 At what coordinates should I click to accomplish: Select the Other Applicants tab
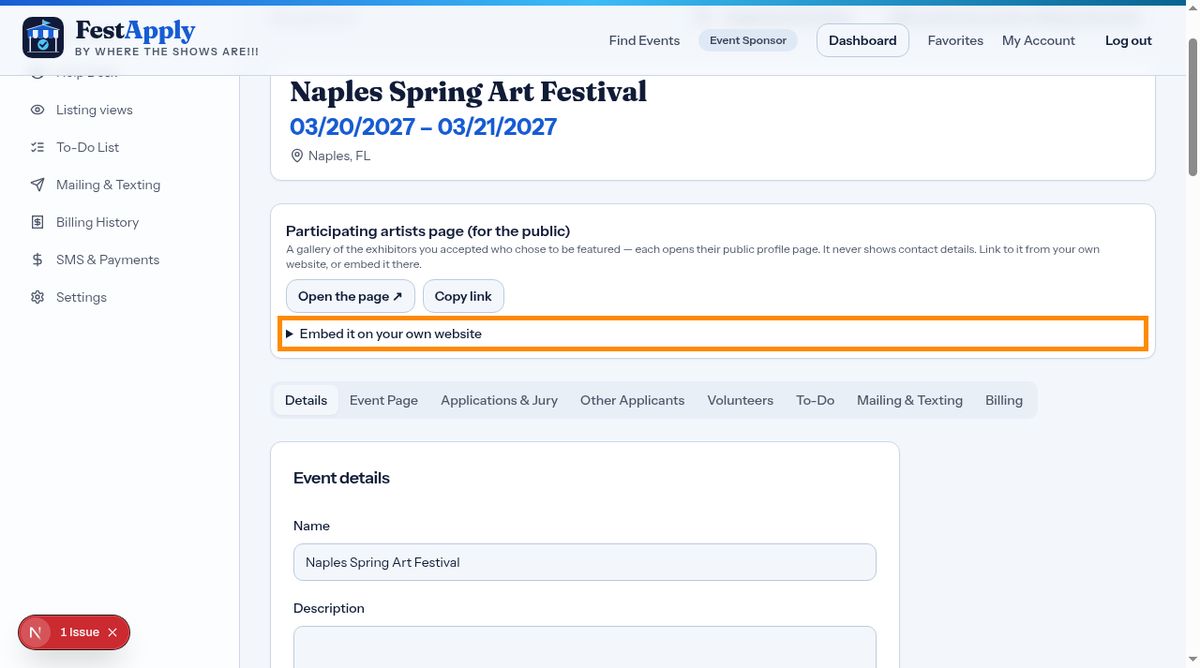(x=632, y=400)
